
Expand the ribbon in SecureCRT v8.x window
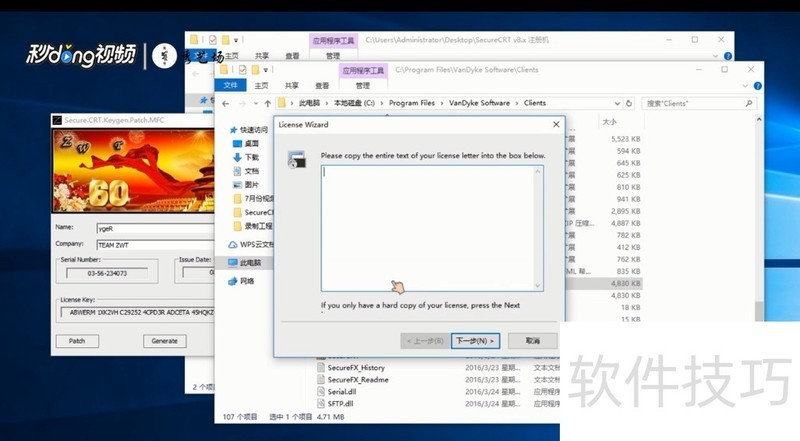tap(715, 56)
